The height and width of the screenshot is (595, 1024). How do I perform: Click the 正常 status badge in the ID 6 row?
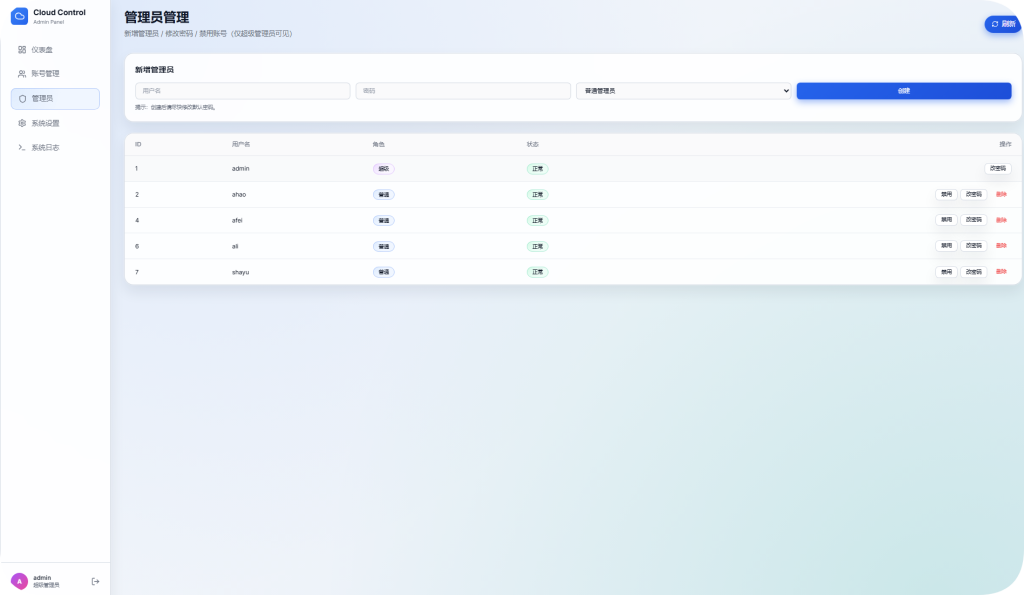point(537,246)
